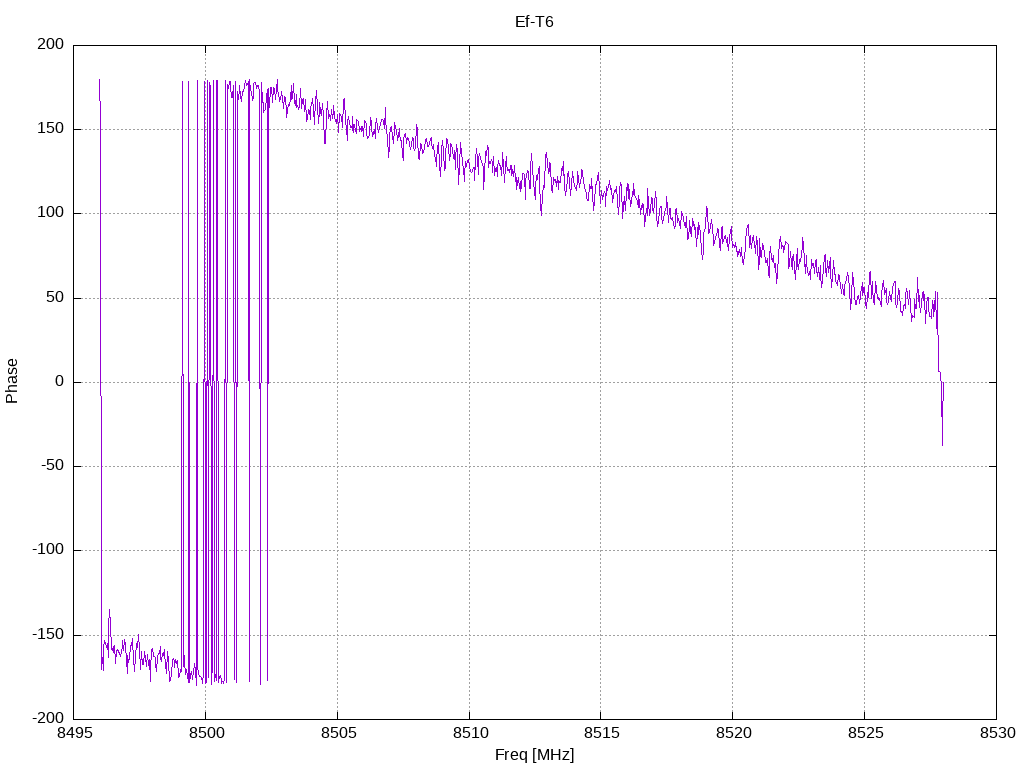Click the 8525 x-axis tick label
This screenshot has width=1024, height=768.
tap(865, 733)
